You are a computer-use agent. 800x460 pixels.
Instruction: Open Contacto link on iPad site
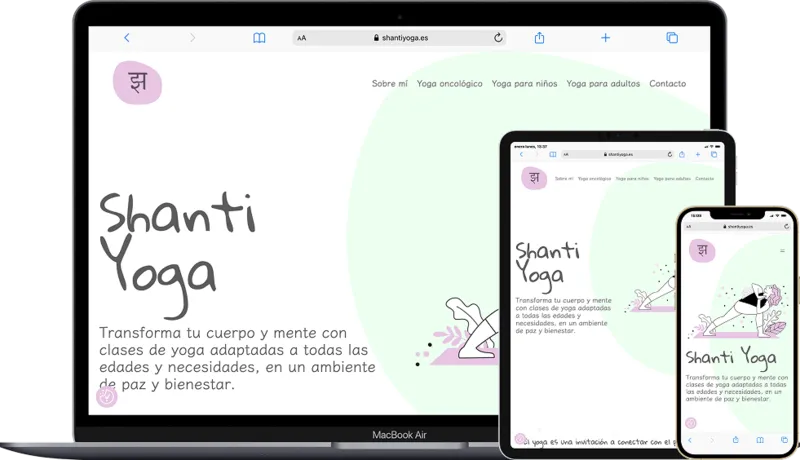click(705, 178)
